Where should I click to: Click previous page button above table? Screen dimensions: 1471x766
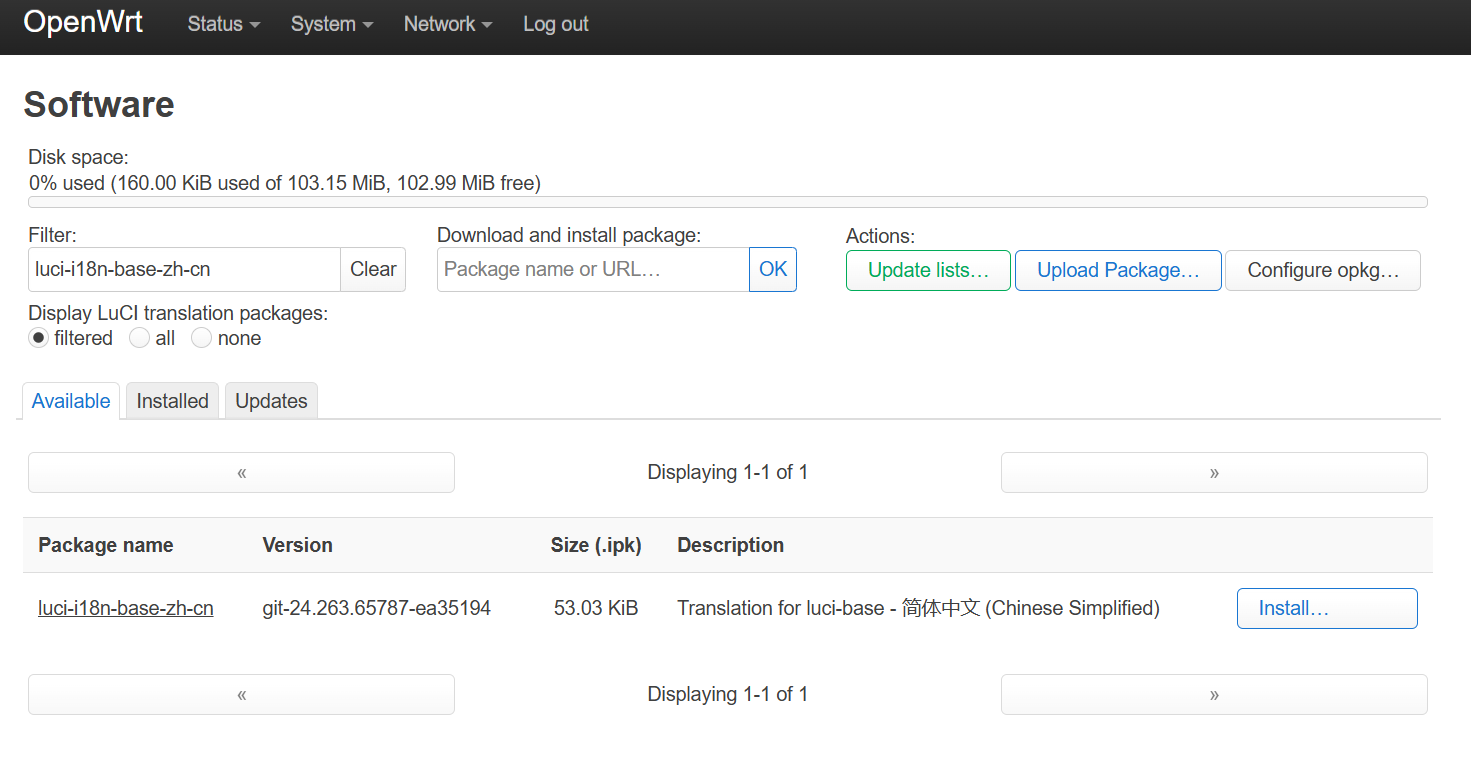click(241, 472)
